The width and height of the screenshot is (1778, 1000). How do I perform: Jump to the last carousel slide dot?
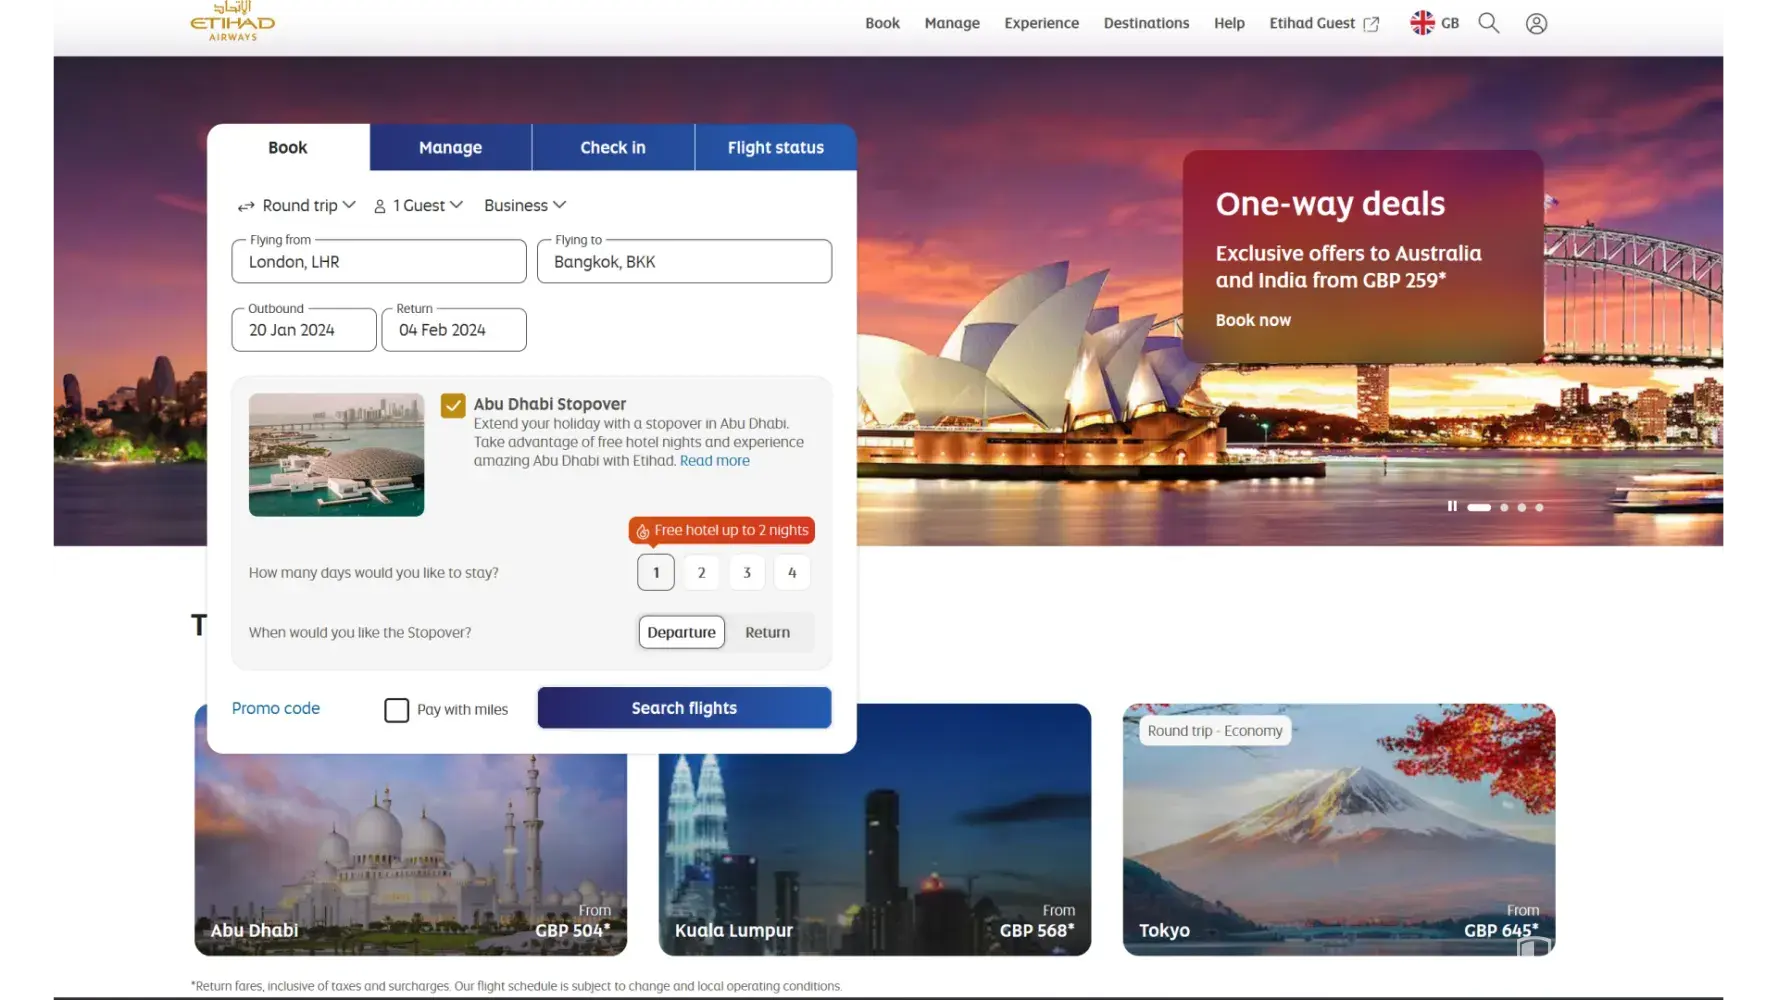tap(1539, 508)
